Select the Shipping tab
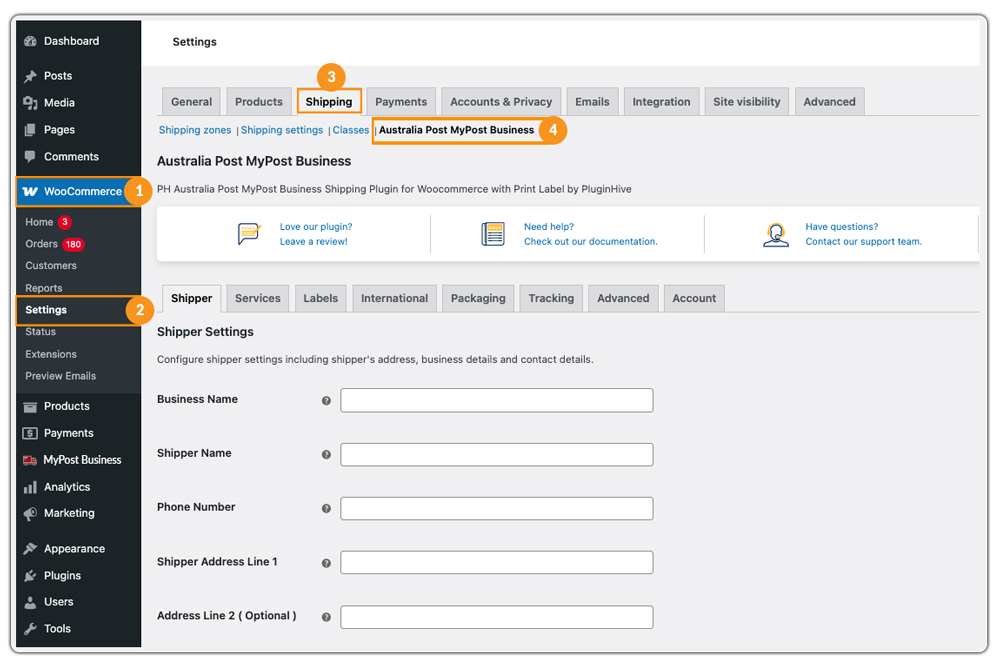Image resolution: width=1000 pixels, height=665 pixels. click(328, 102)
